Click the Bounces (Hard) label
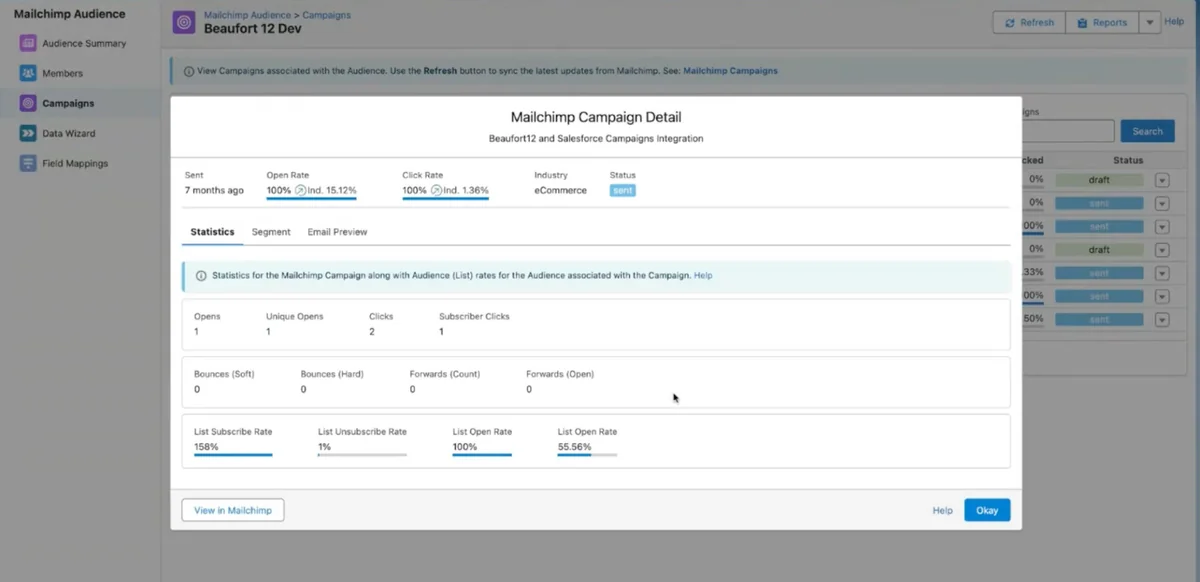Image resolution: width=1200 pixels, height=582 pixels. [332, 374]
